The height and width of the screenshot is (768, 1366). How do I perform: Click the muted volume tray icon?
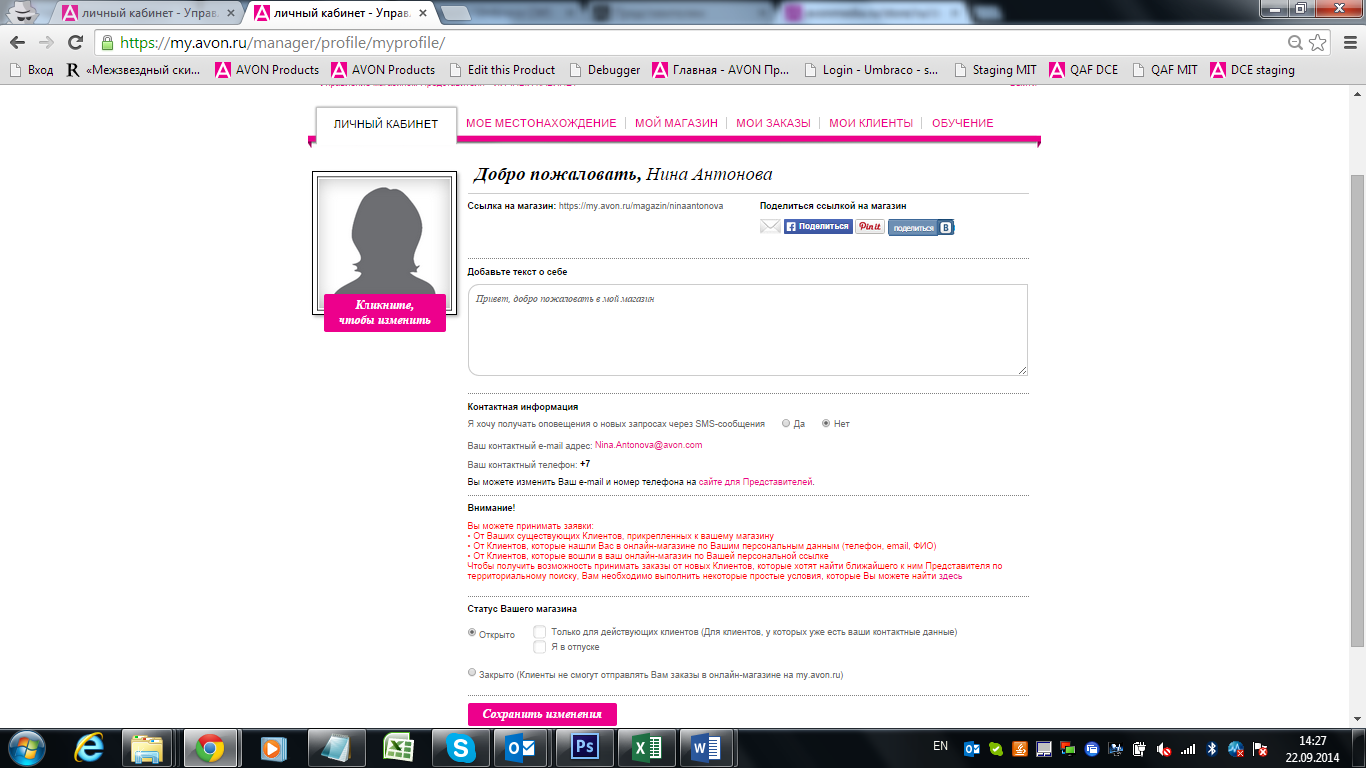point(1164,748)
